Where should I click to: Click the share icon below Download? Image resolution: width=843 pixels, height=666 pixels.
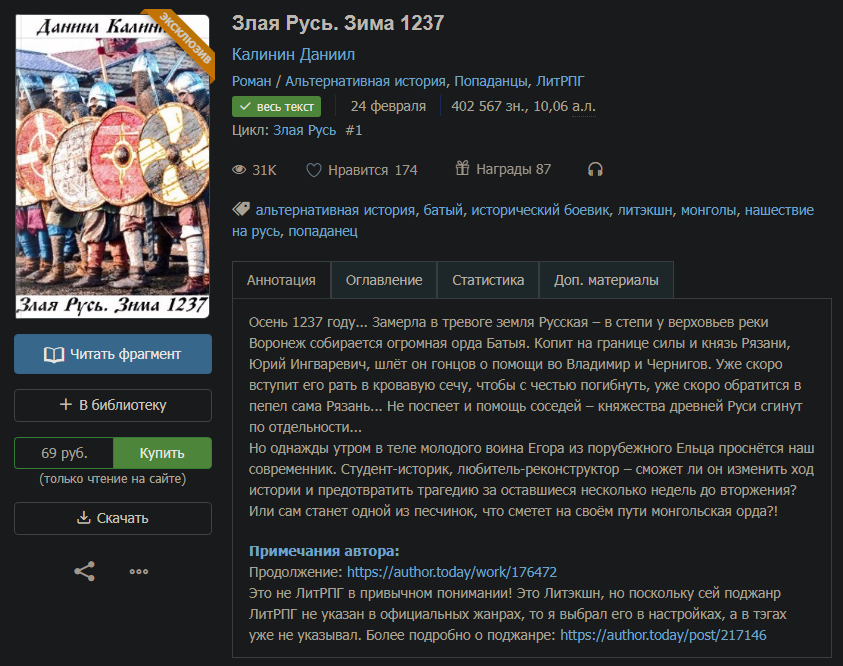[85, 572]
